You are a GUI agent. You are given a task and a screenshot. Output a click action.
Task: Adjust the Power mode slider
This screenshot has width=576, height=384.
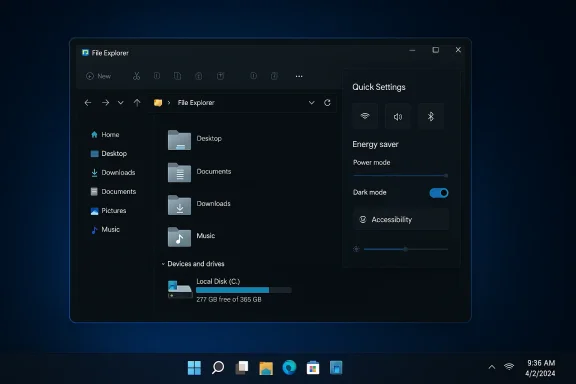tap(400, 176)
